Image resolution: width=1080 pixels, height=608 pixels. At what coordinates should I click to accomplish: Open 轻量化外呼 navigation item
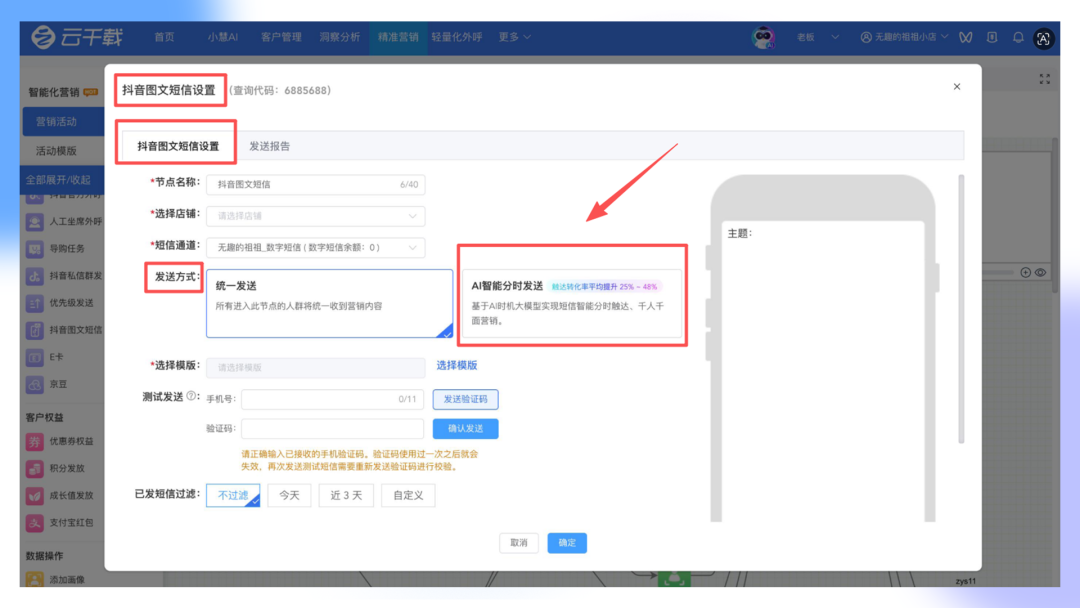pos(457,37)
